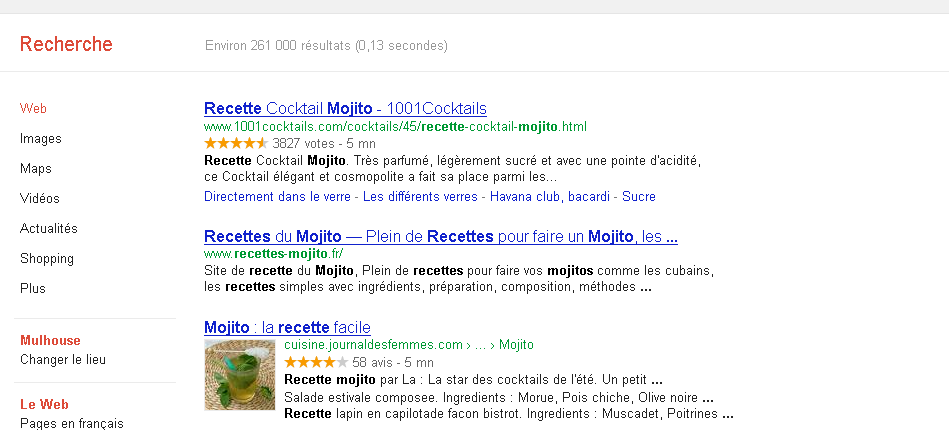This screenshot has height=430, width=949.
Task: Select the Web search category
Action: 34,109
